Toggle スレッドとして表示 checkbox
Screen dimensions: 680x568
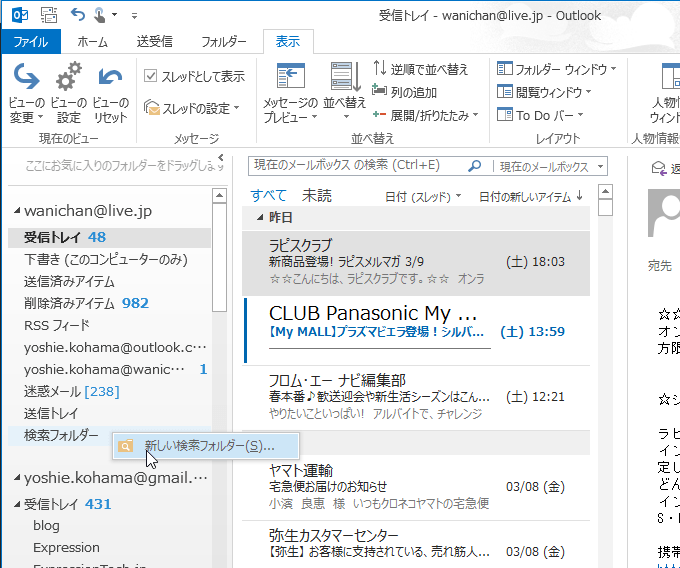click(x=150, y=76)
